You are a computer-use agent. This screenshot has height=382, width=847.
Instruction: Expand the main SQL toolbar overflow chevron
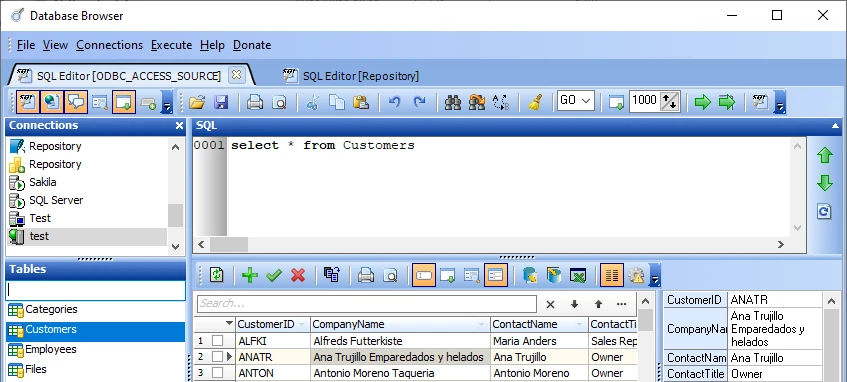[779, 102]
